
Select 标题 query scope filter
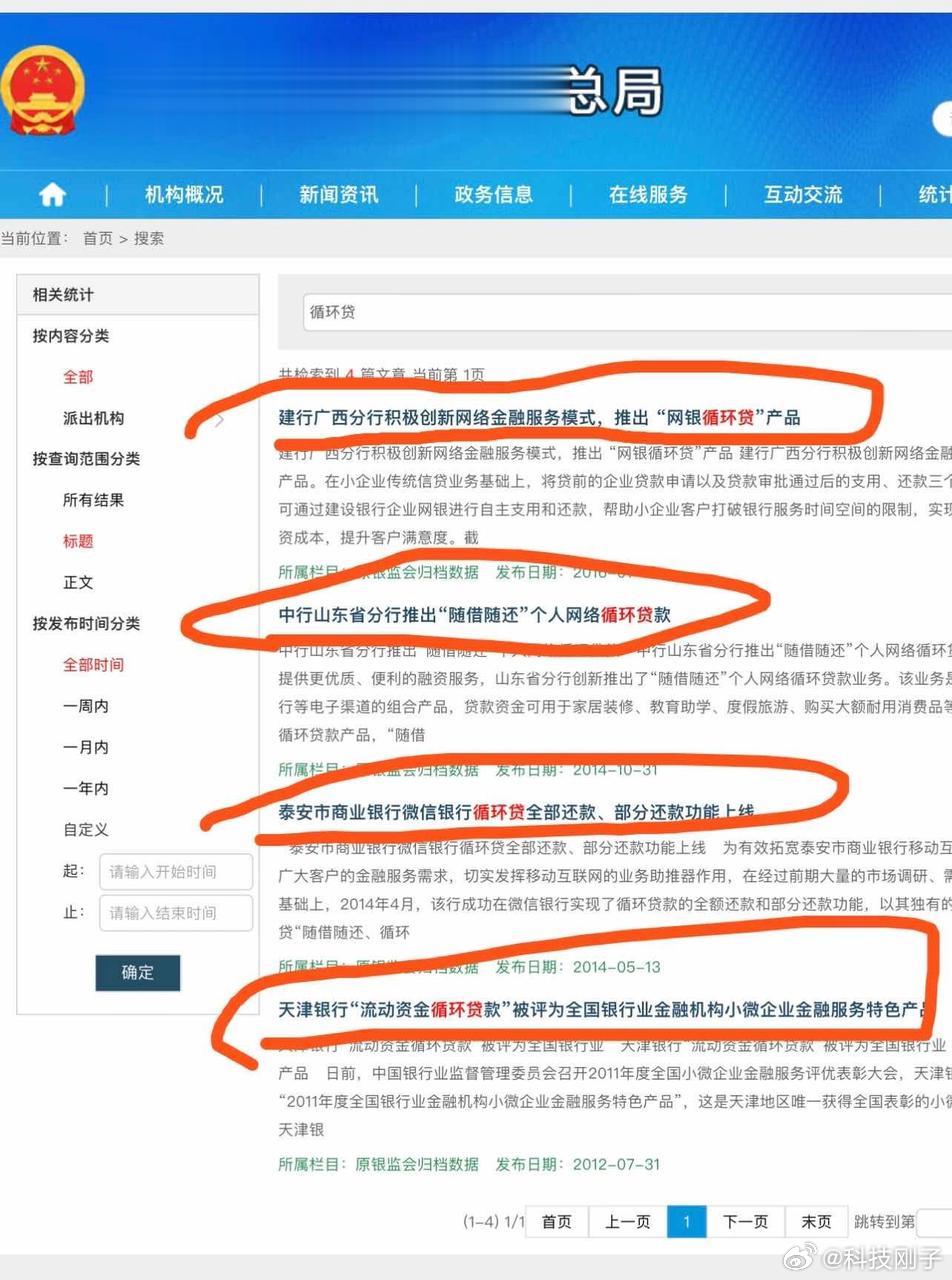click(x=78, y=541)
